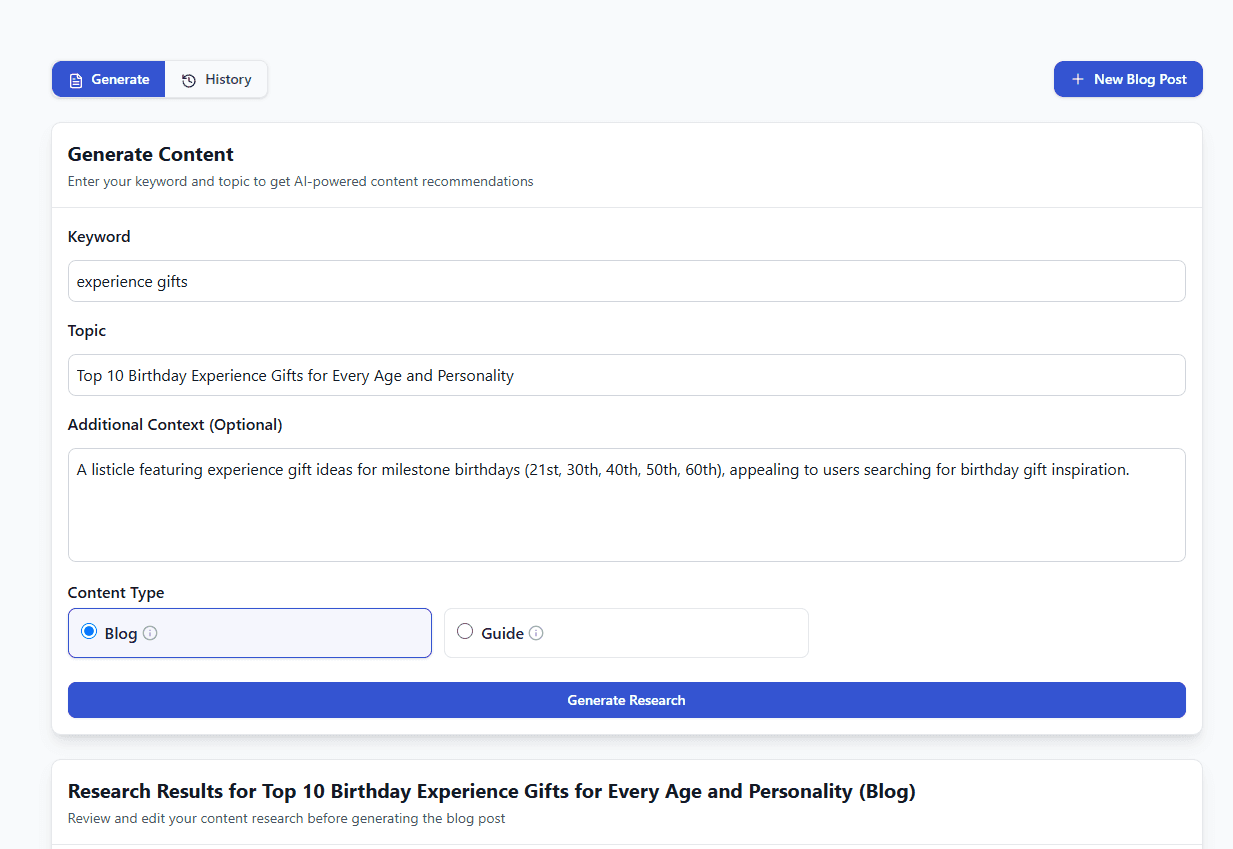Select the Blog radio button
This screenshot has width=1233, height=849.
(x=89, y=632)
